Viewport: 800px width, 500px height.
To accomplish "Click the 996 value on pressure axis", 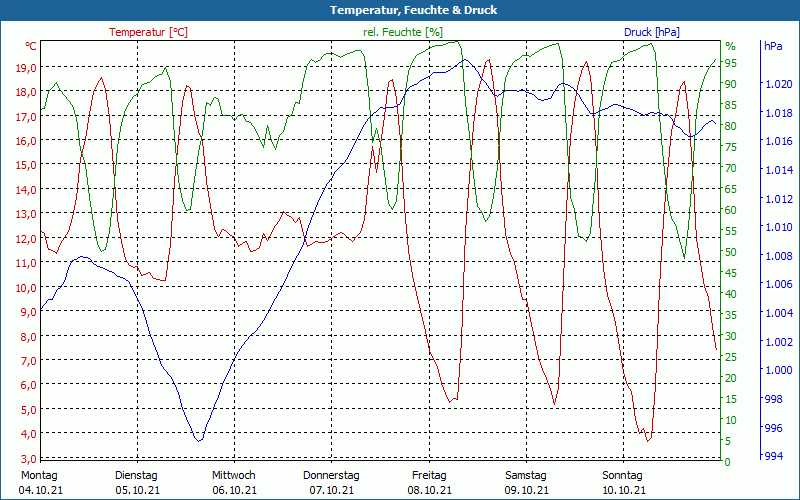I will tap(774, 428).
